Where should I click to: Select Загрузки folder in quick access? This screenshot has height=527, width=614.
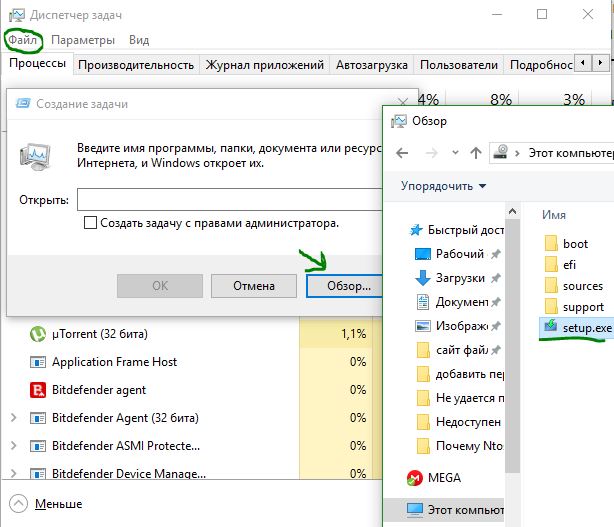coord(450,278)
